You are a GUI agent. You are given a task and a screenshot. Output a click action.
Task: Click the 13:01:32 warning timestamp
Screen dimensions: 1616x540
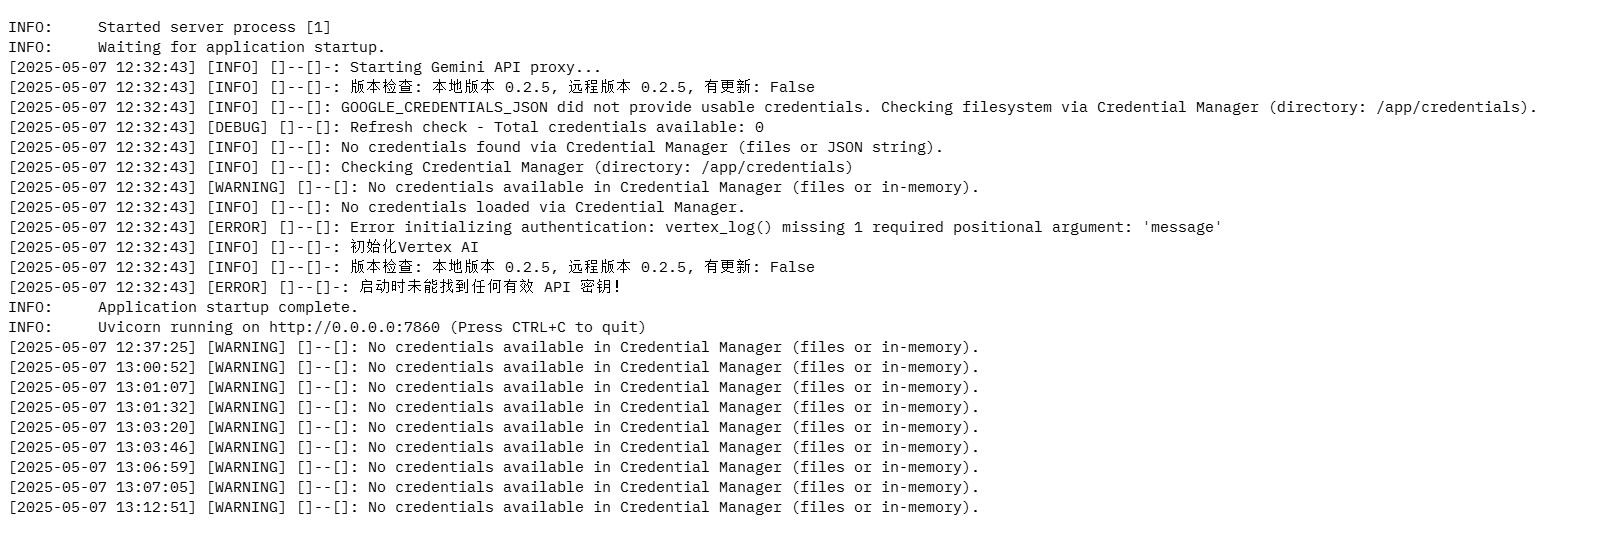tap(103, 407)
